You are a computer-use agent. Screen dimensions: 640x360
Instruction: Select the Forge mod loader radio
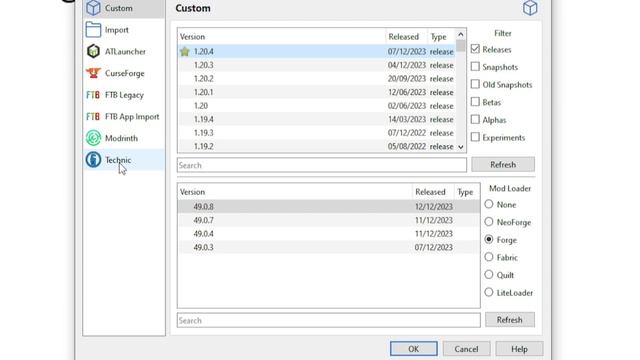pyautogui.click(x=489, y=239)
